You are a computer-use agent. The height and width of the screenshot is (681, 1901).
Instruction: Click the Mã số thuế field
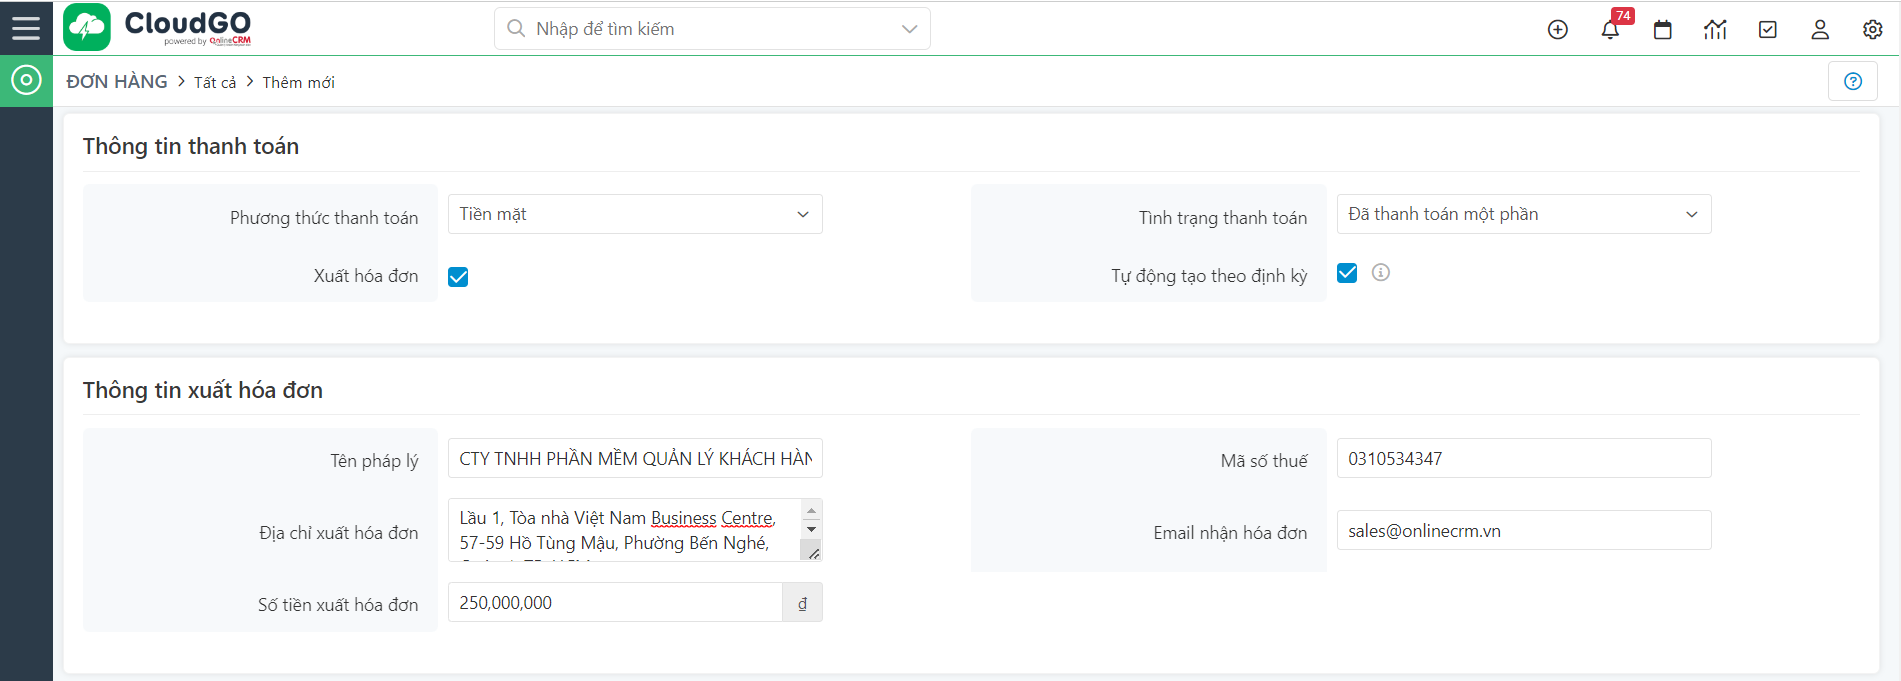tap(1523, 459)
